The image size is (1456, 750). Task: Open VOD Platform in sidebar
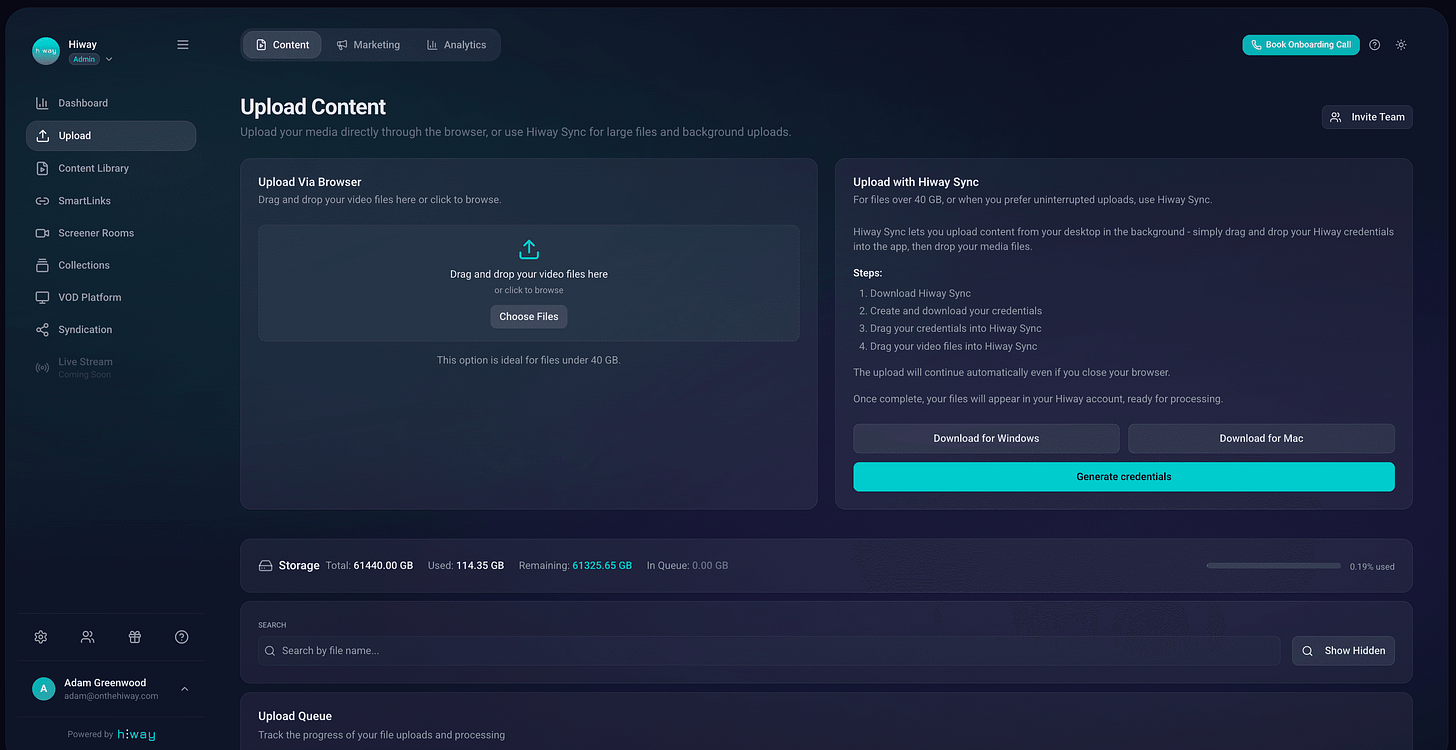(111, 297)
